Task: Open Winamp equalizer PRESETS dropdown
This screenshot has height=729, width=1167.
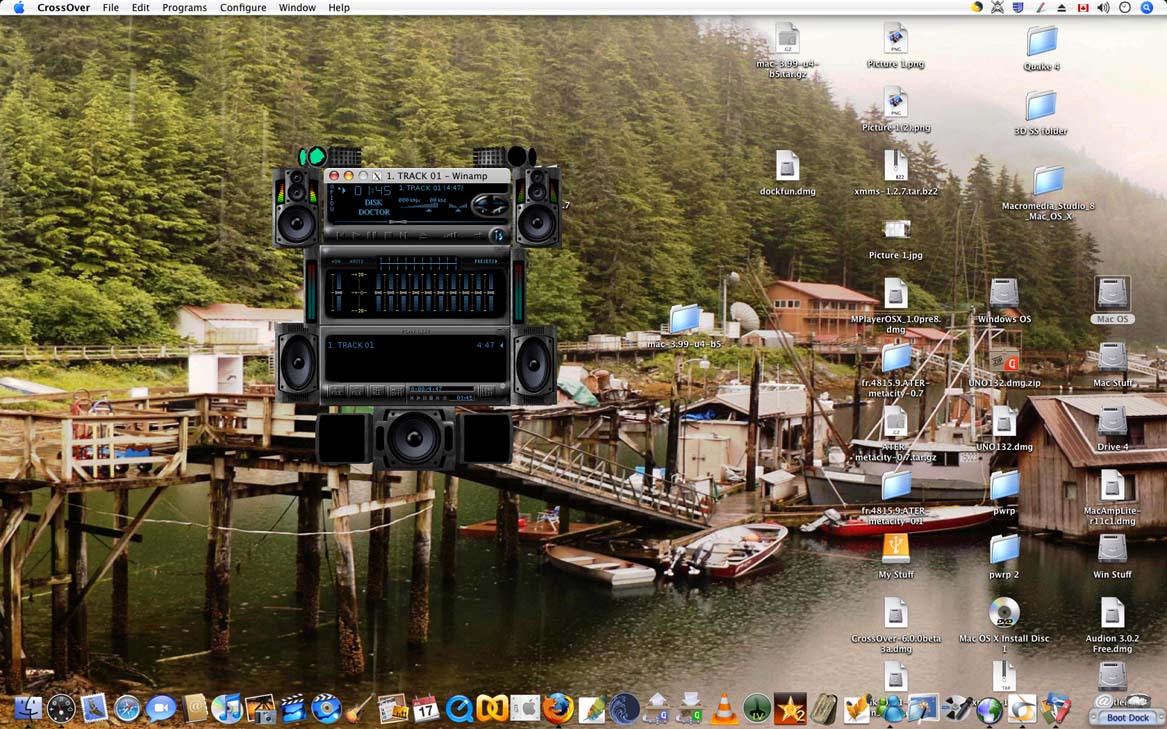Action: 486,261
